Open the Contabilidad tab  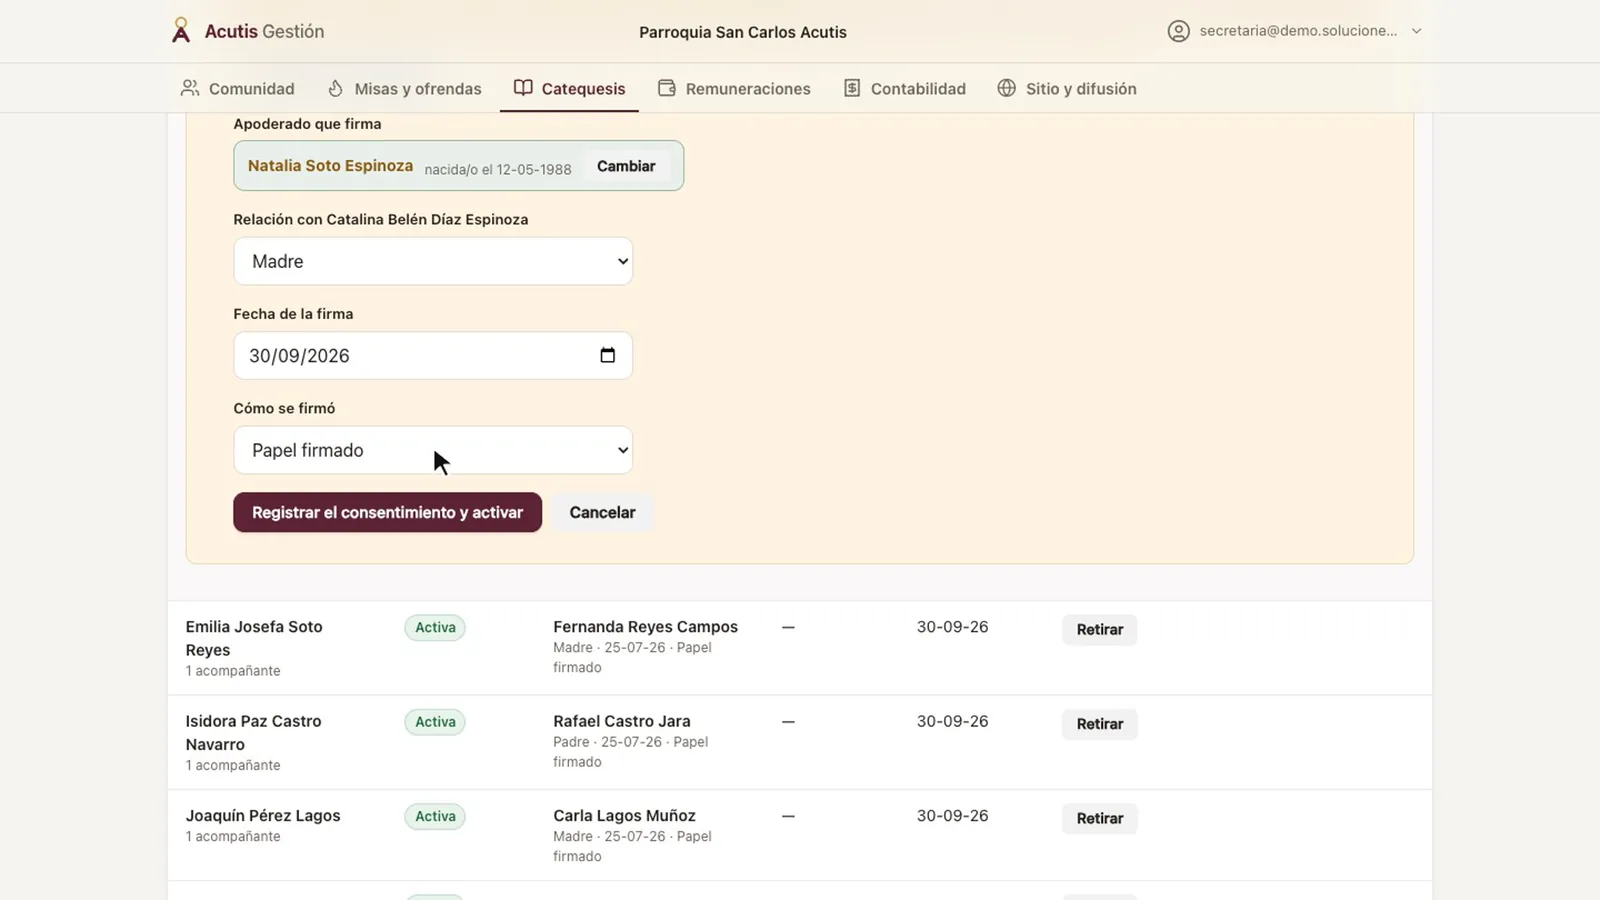(904, 88)
